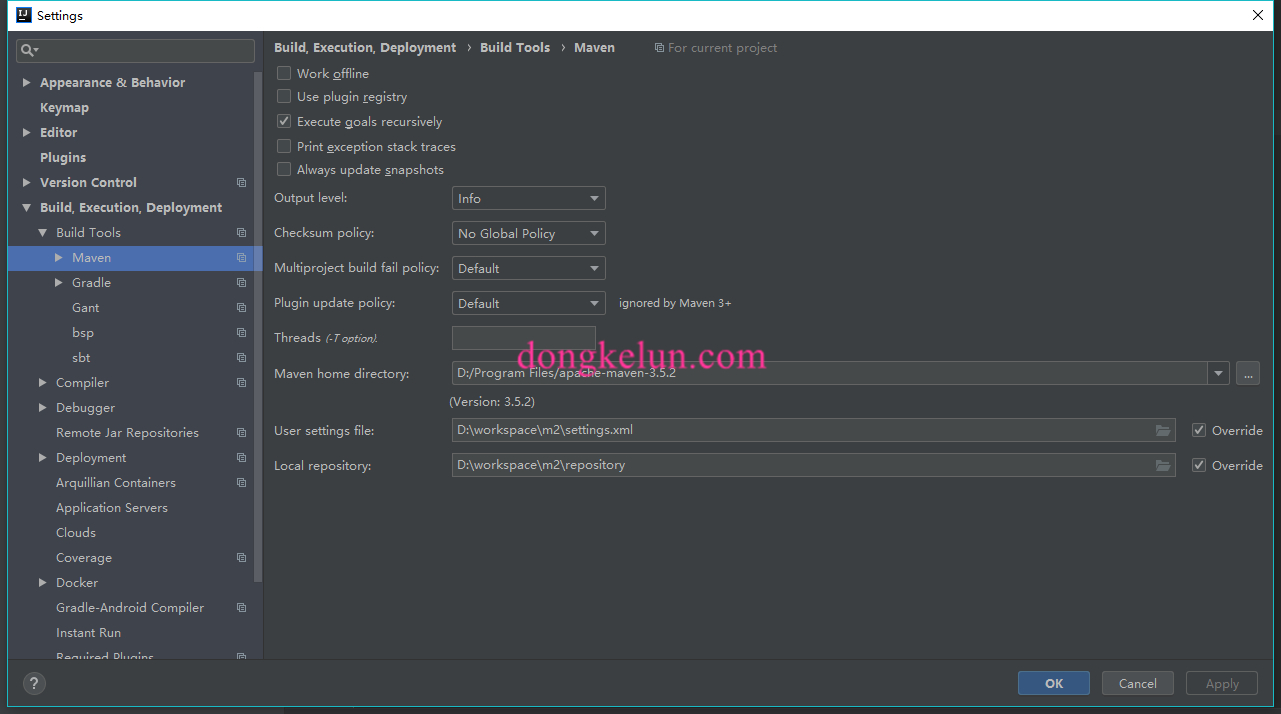Enable Print exception stack traces
The width and height of the screenshot is (1281, 714).
(x=284, y=146)
